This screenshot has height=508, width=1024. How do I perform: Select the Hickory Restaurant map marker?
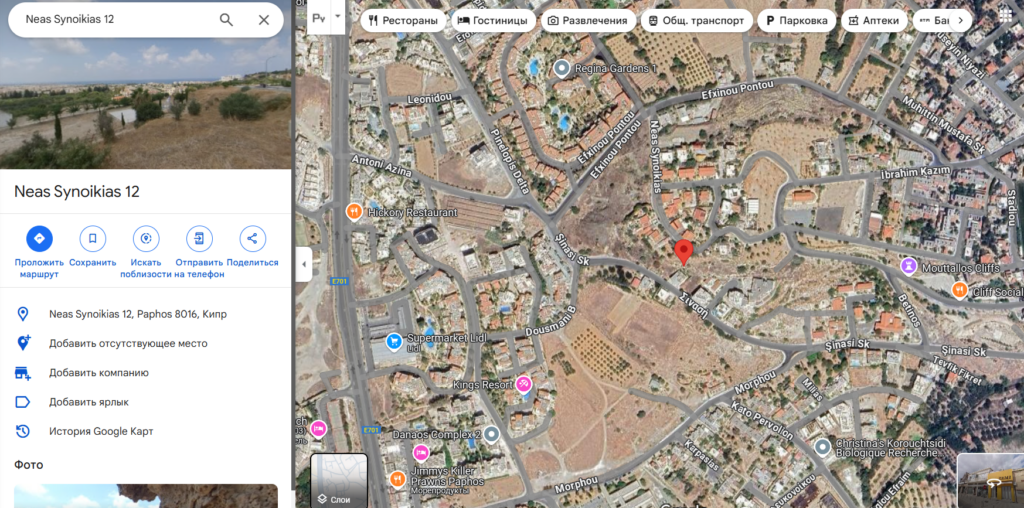coord(353,212)
